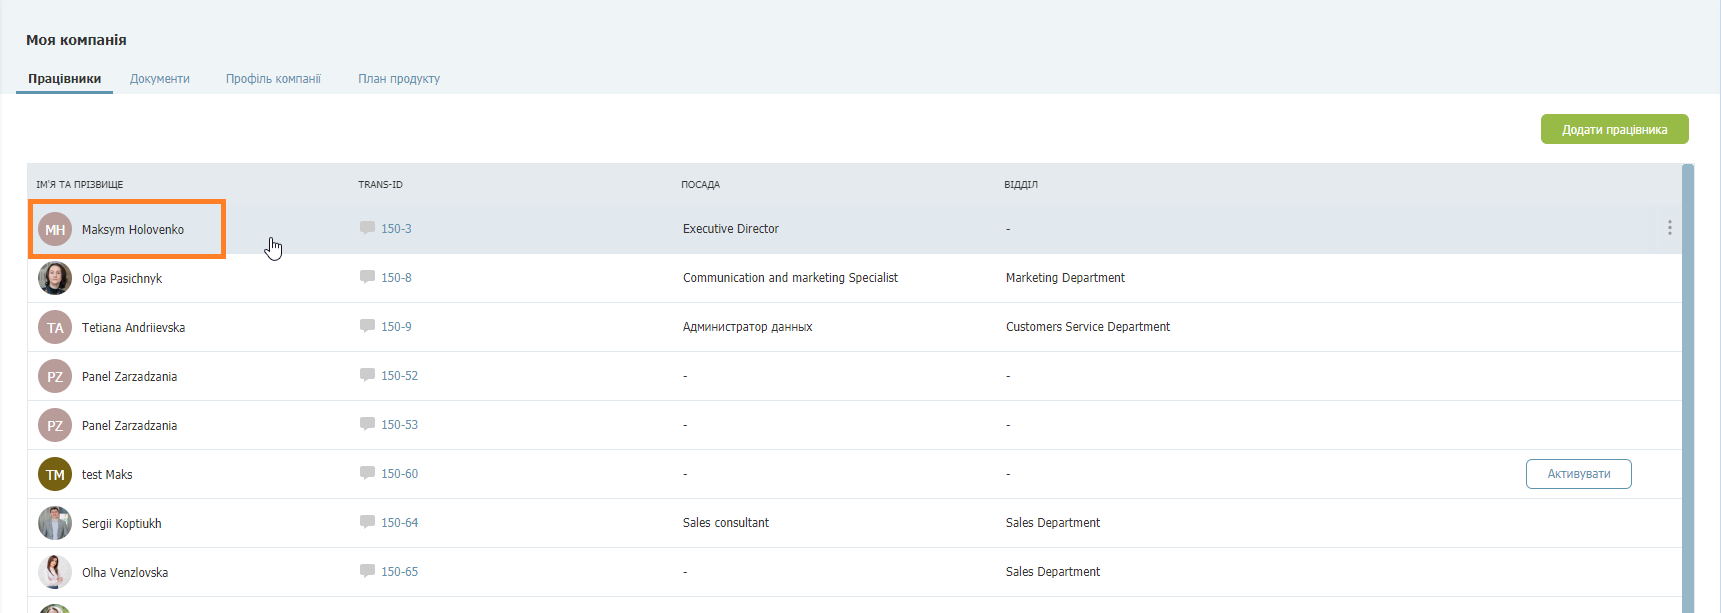The image size is (1721, 613).
Task: Go to the План продукту tab
Action: (x=399, y=79)
